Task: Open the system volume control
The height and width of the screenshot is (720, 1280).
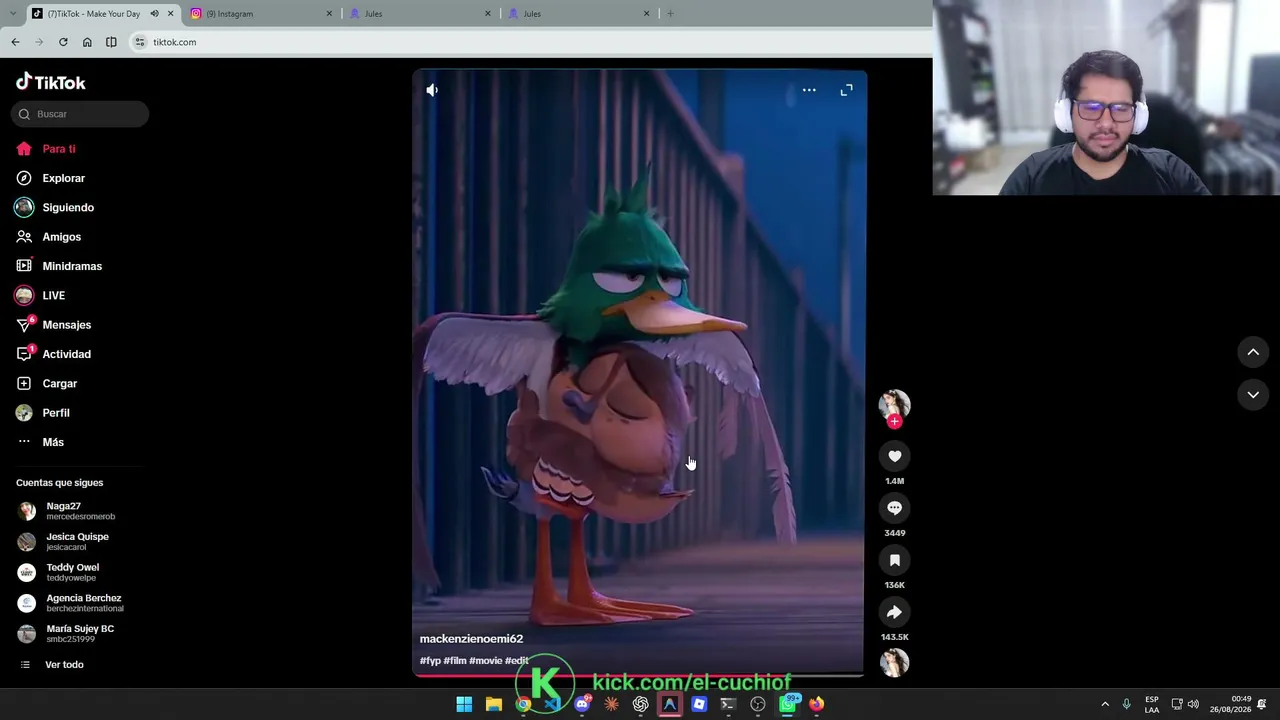Action: click(1193, 704)
